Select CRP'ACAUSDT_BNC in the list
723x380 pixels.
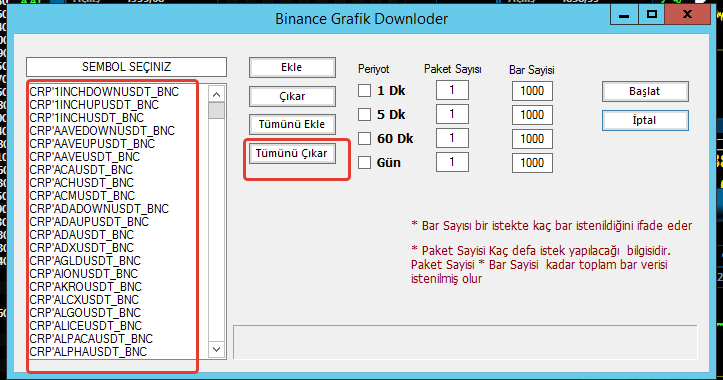(81, 170)
